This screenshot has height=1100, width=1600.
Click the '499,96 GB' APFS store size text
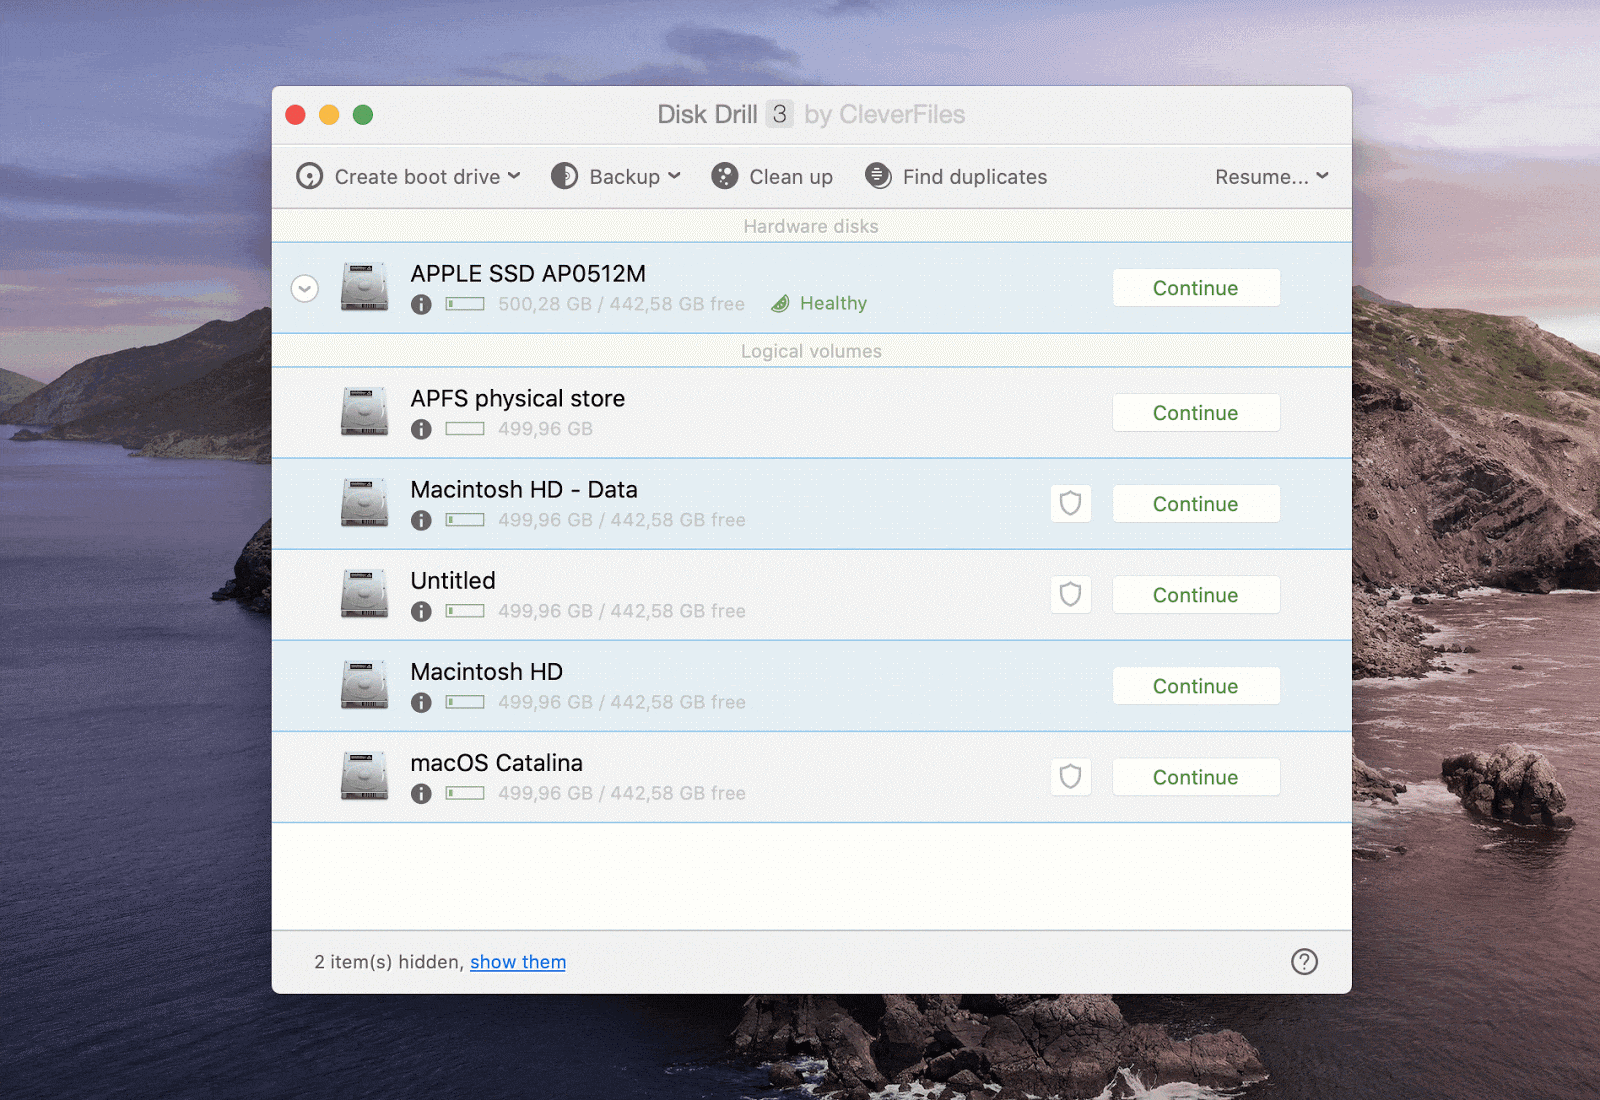[546, 429]
